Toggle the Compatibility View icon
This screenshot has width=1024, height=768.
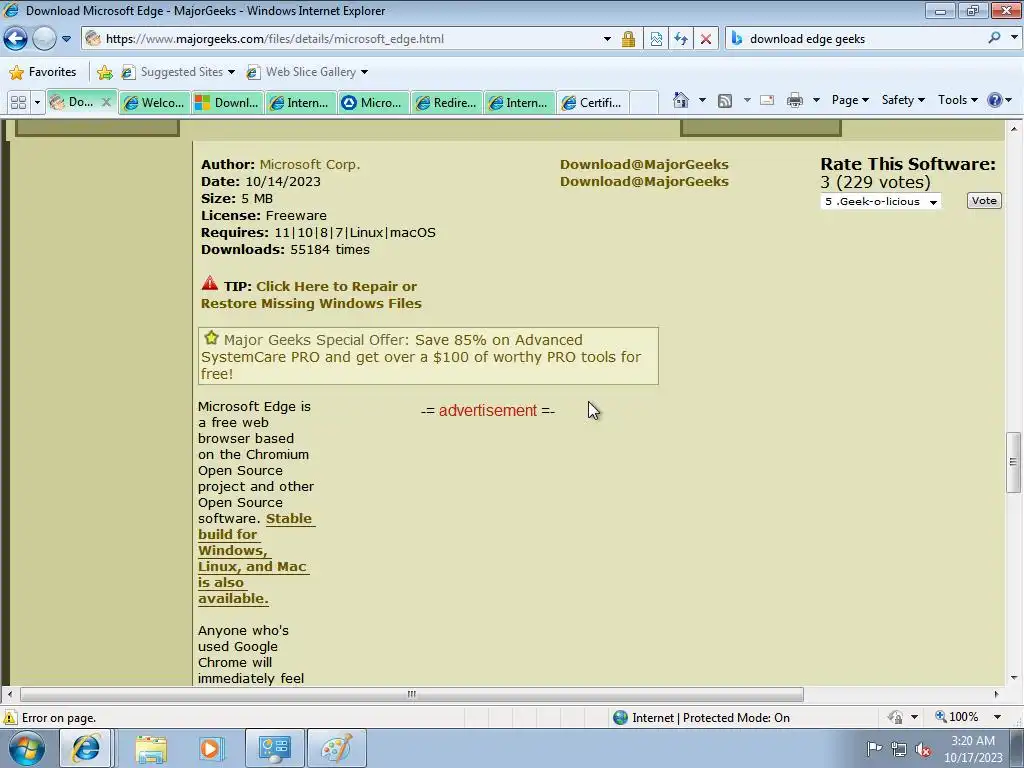(x=656, y=39)
